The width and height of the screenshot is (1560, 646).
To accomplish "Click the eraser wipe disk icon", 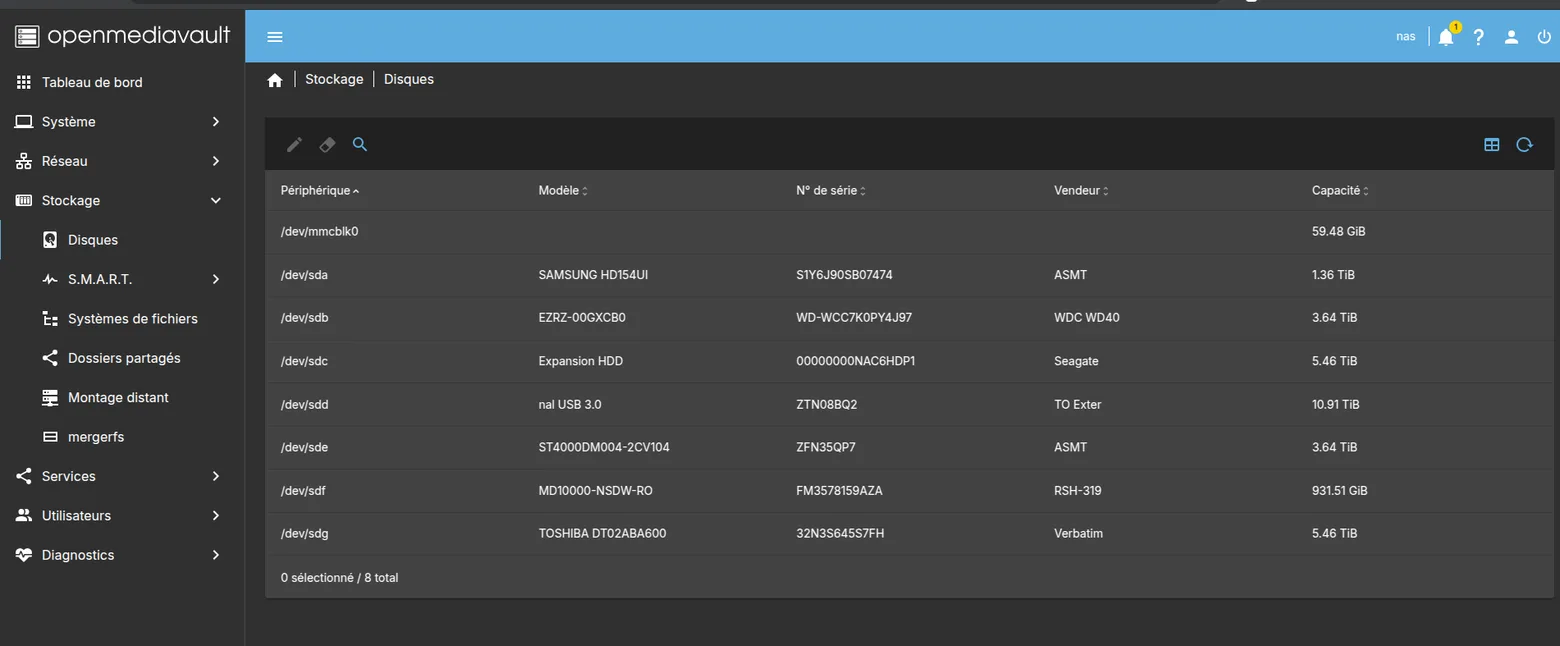I will coord(327,145).
